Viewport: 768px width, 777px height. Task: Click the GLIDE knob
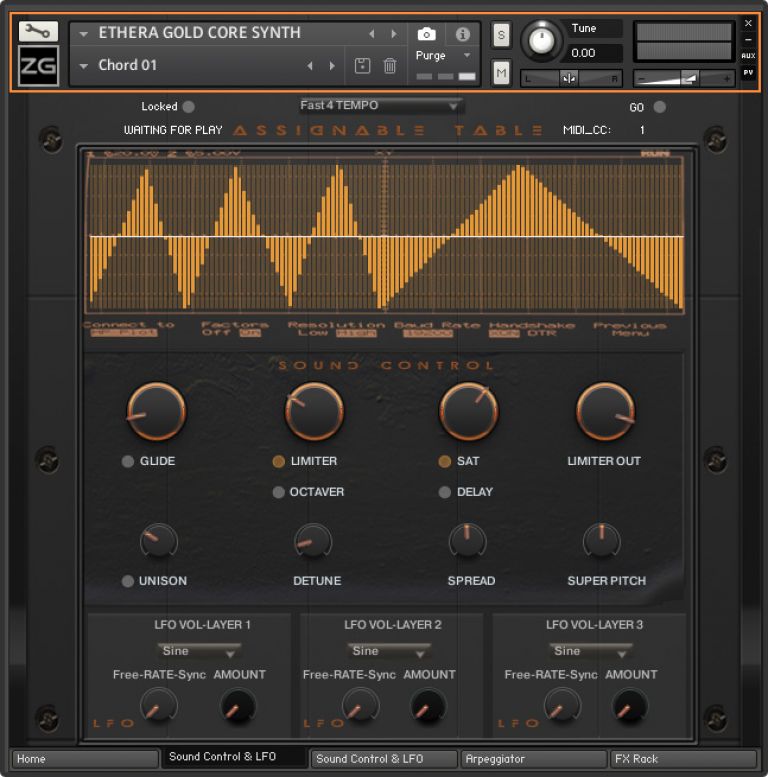(x=156, y=411)
